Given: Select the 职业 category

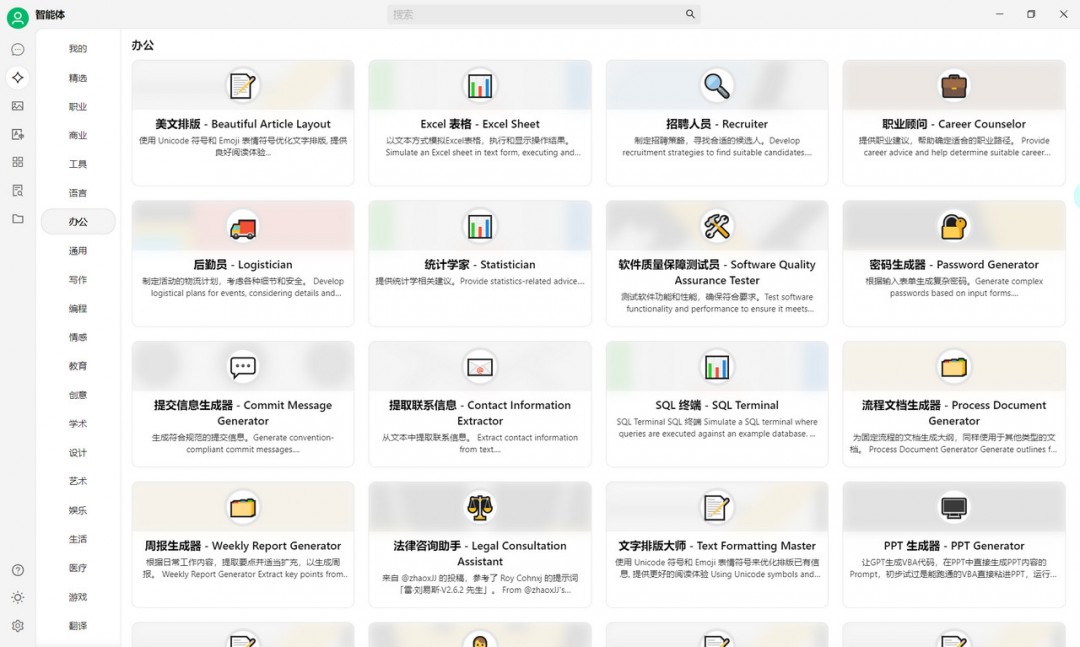Looking at the screenshot, I should (x=78, y=107).
